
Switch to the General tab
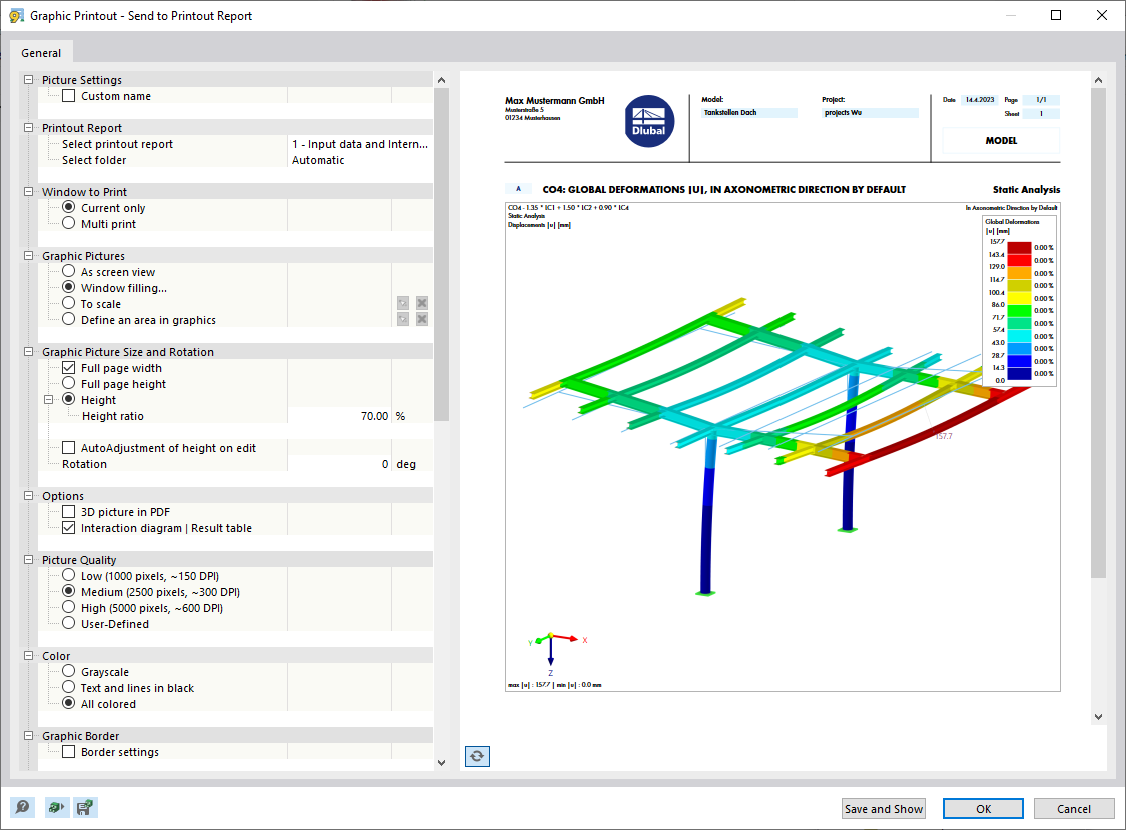[41, 52]
